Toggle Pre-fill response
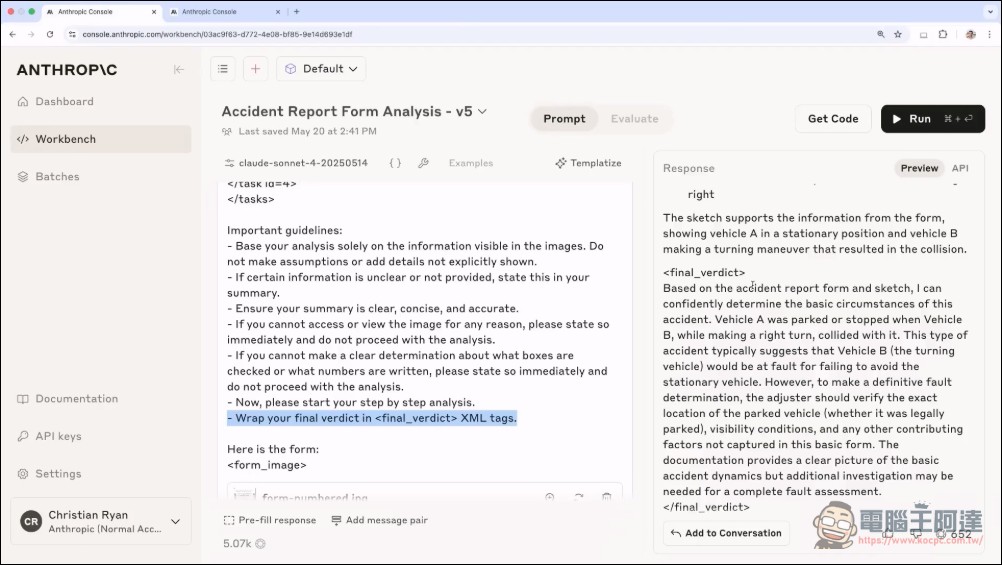 [x=270, y=520]
